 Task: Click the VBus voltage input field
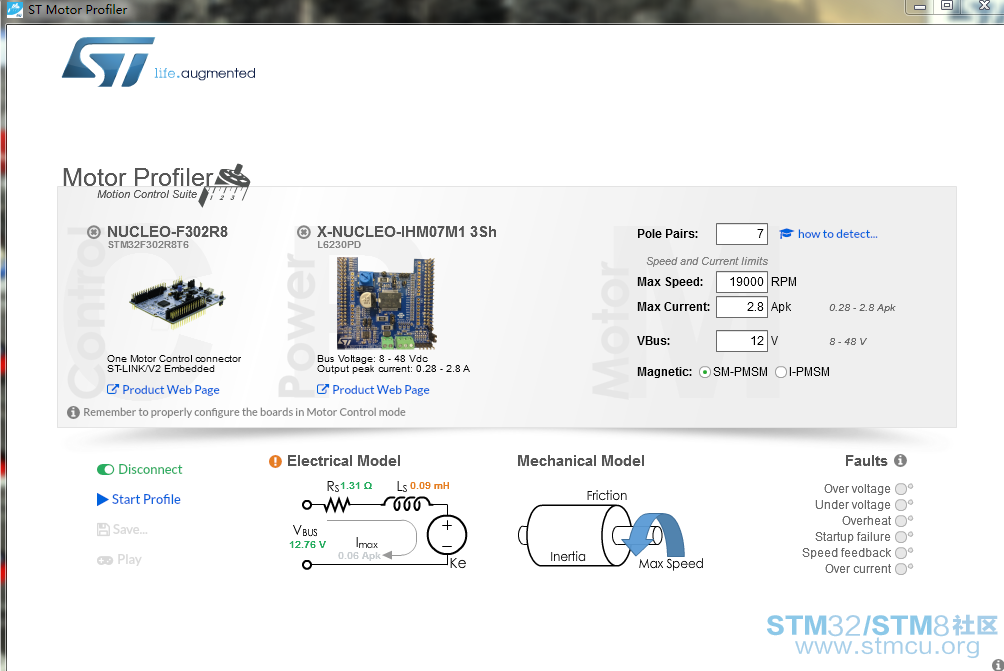[741, 341]
